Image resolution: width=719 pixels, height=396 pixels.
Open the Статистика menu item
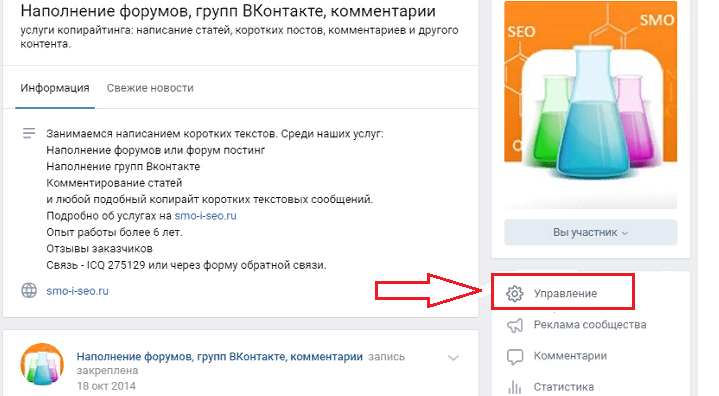point(564,387)
